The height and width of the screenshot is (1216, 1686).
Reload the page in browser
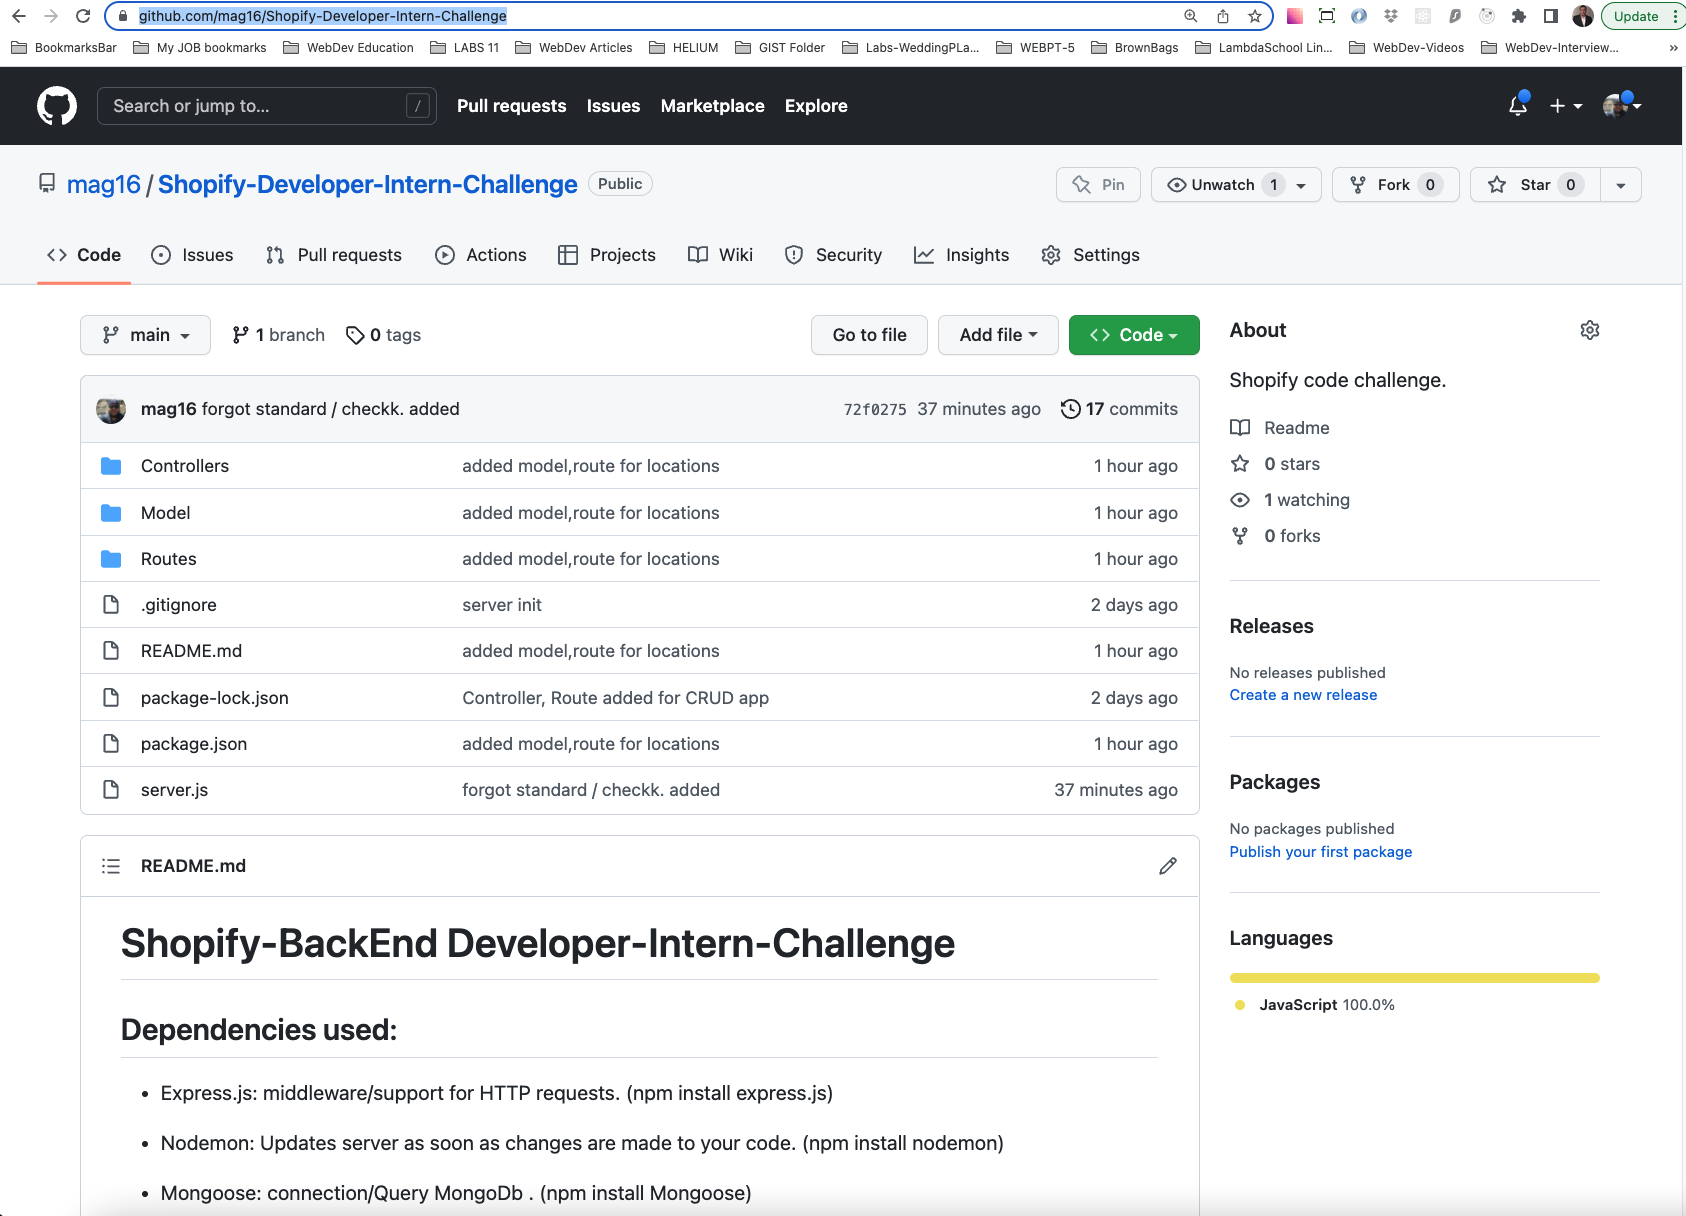point(83,16)
